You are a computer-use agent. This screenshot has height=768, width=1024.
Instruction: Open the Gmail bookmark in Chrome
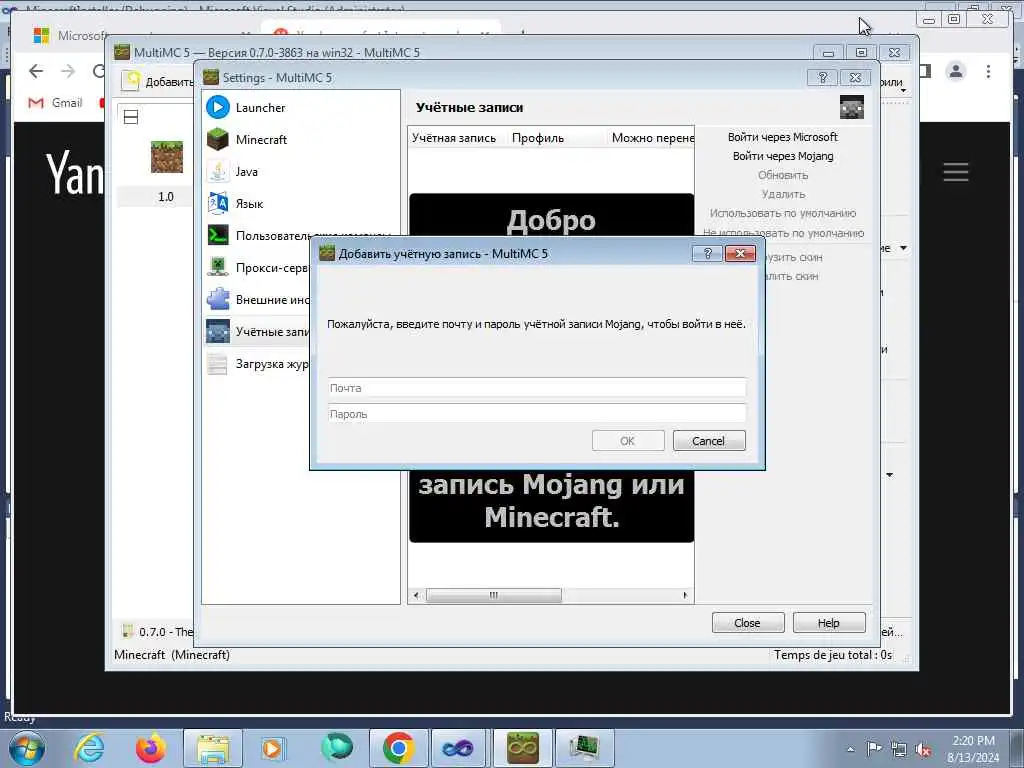pyautogui.click(x=56, y=103)
